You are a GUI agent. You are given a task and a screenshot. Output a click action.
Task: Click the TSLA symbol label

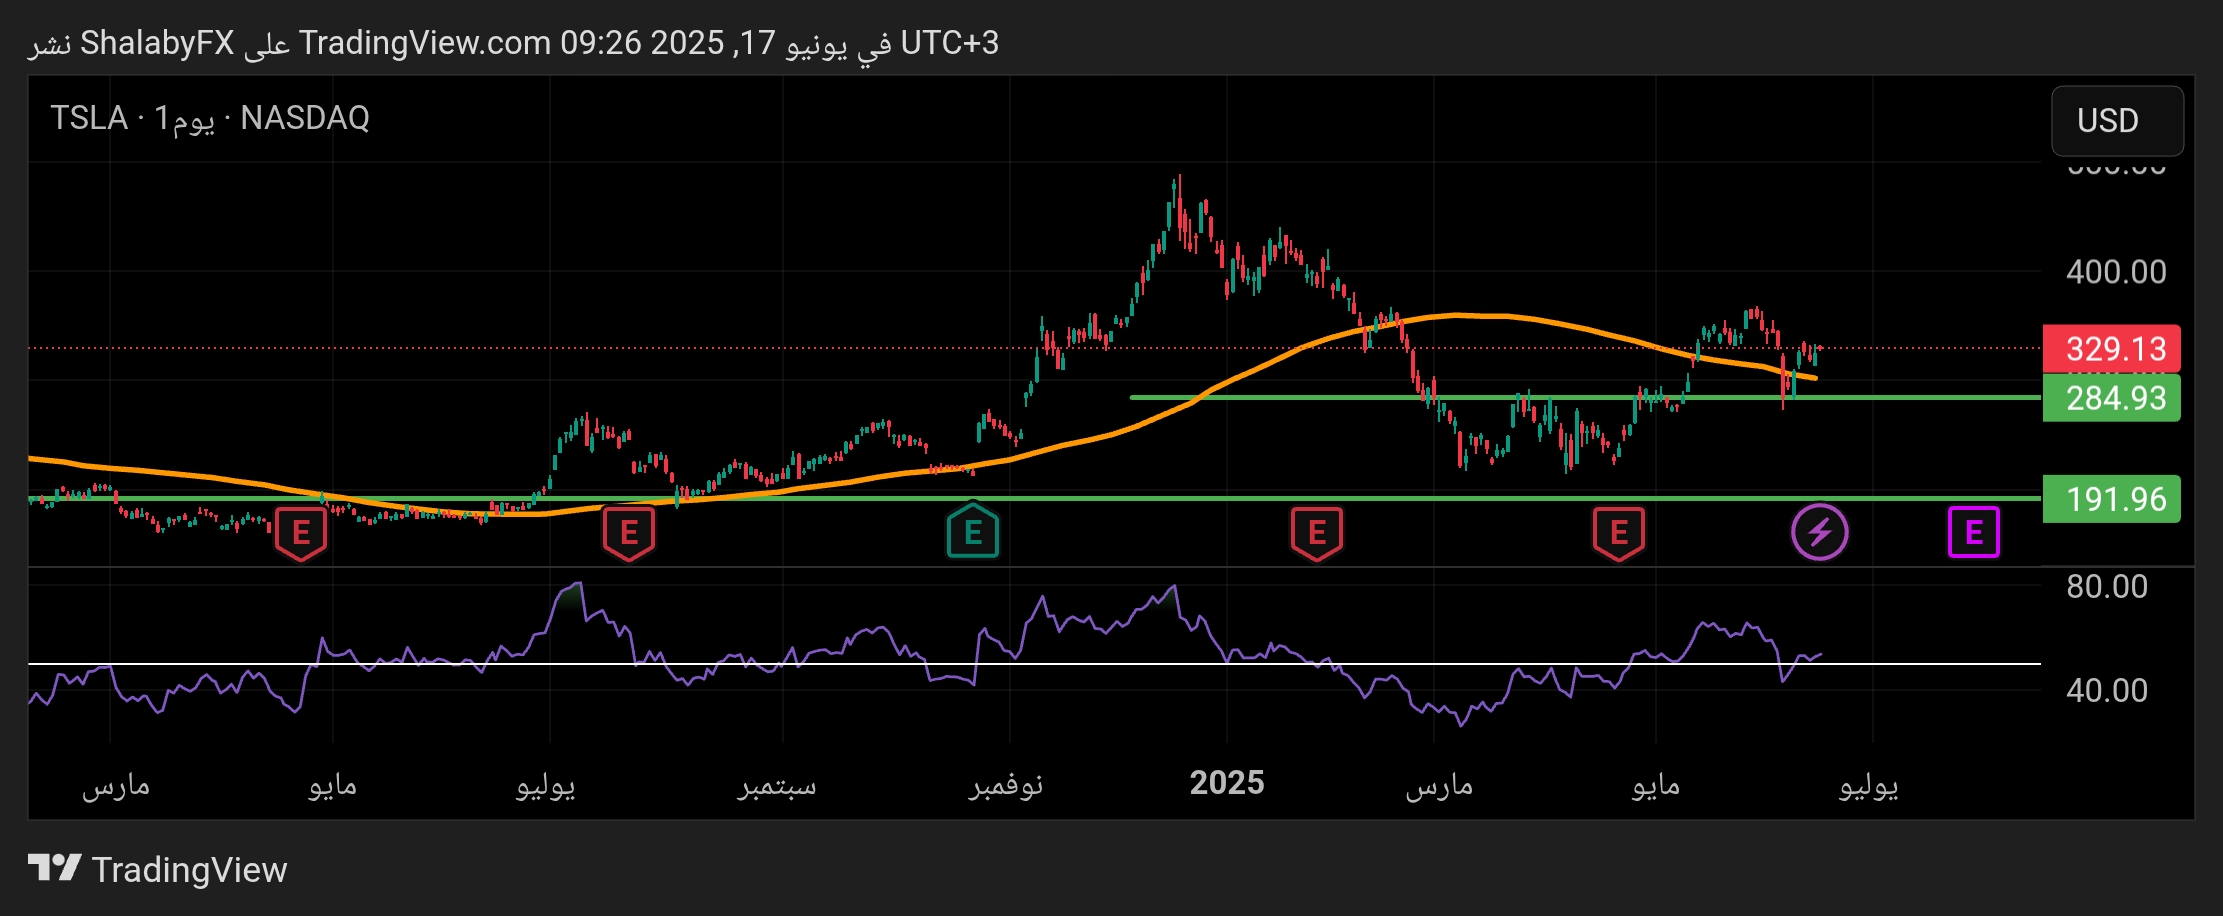(89, 118)
